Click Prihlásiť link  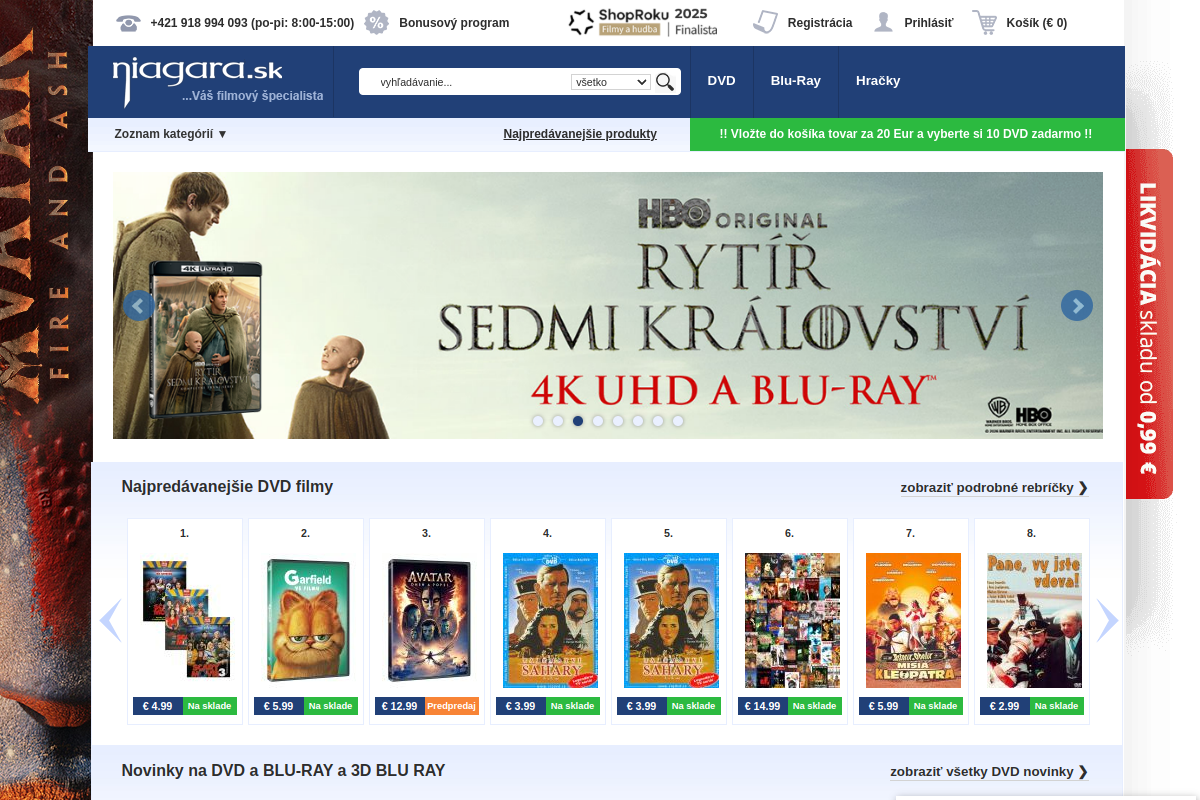(929, 23)
